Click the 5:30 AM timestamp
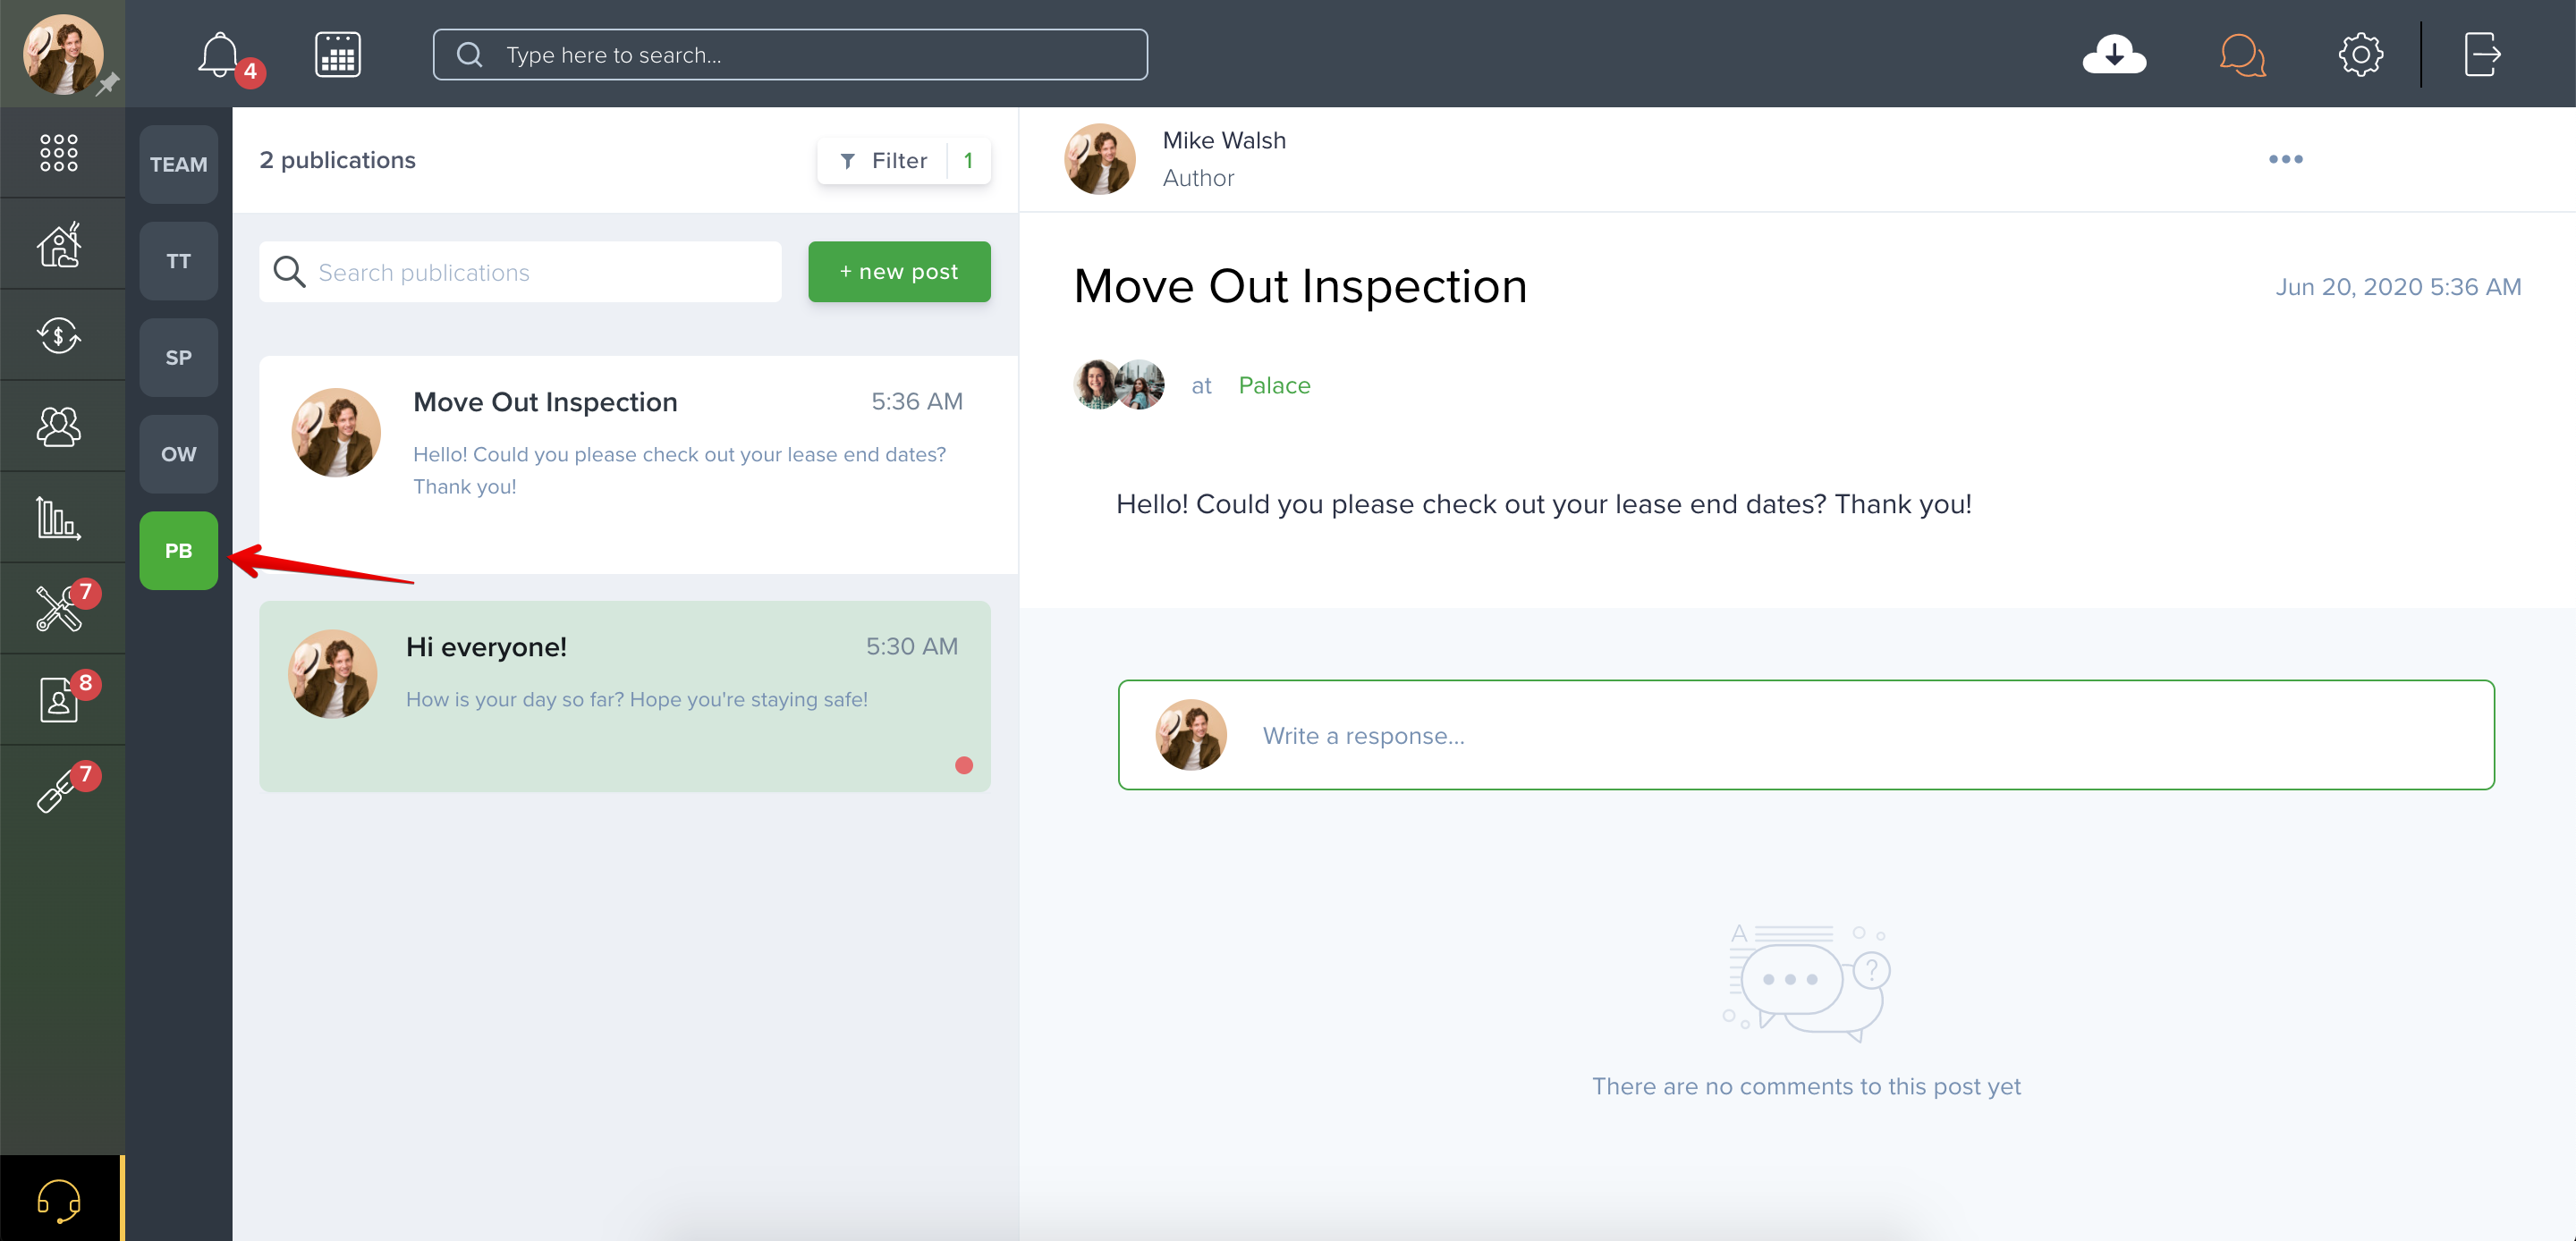Image resolution: width=2576 pixels, height=1241 pixels. 911,646
